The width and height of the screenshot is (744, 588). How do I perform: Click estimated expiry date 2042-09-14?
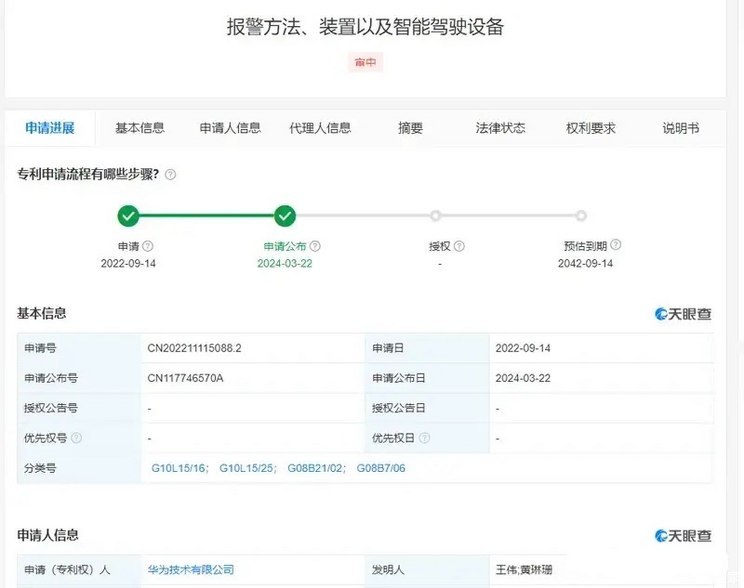coord(586,263)
